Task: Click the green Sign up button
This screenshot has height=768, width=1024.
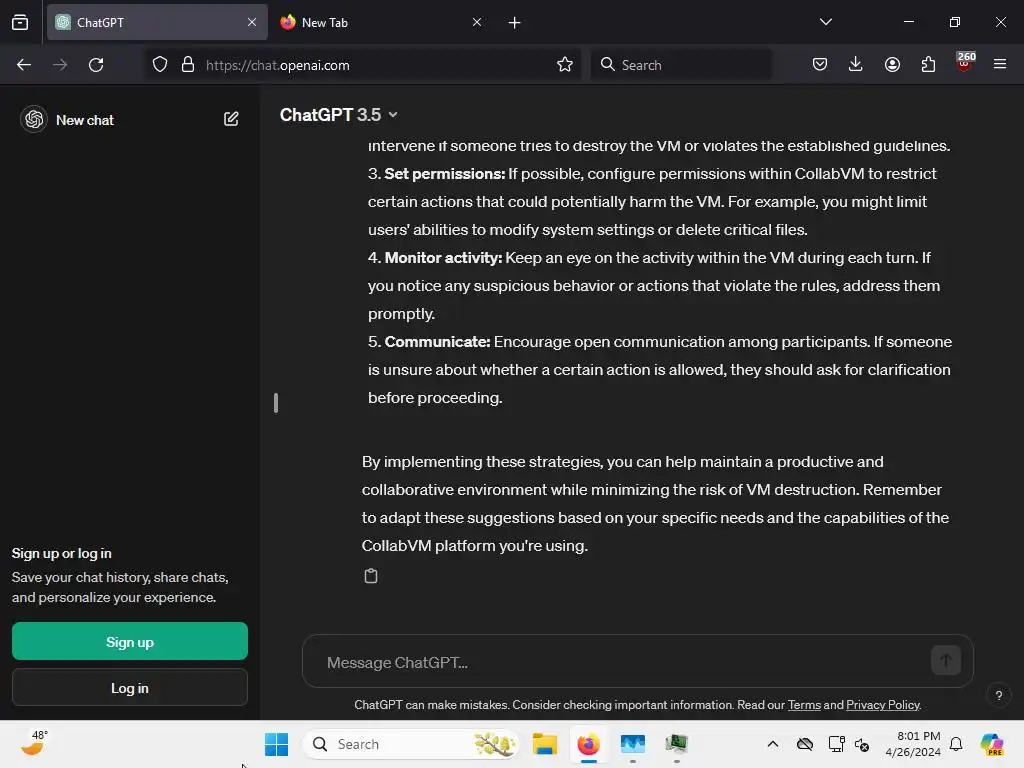Action: pos(130,641)
